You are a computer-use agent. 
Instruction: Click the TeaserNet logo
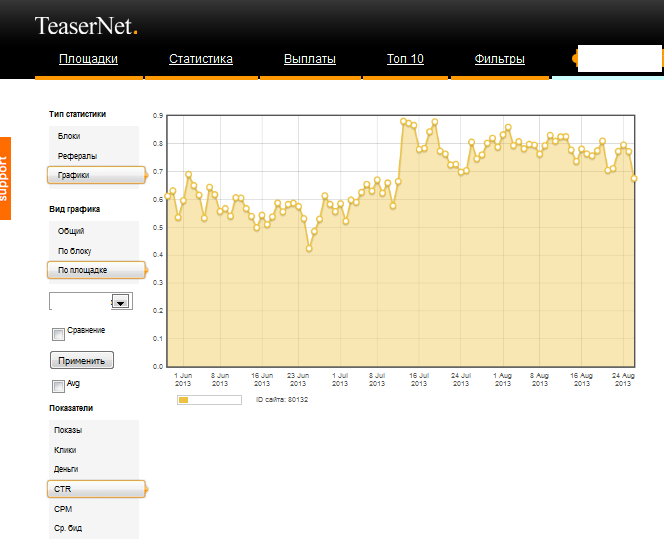(x=86, y=26)
